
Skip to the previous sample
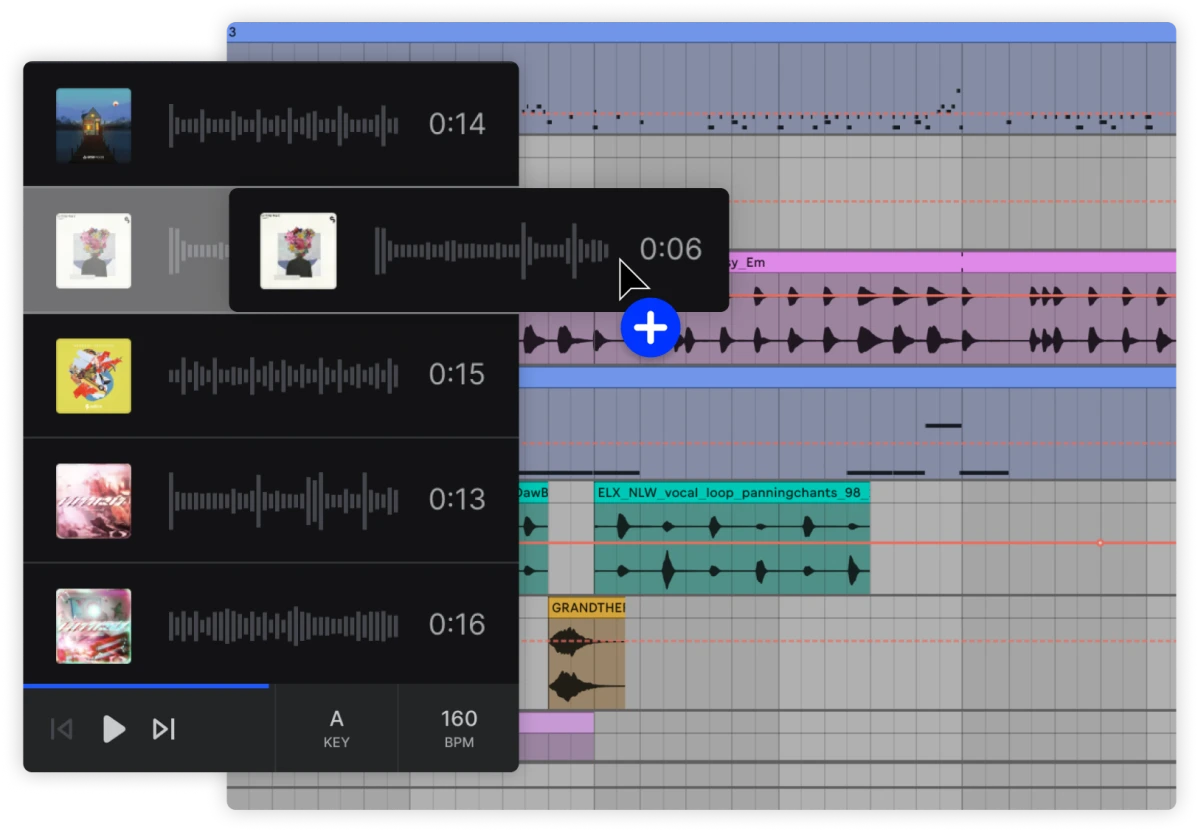62,729
